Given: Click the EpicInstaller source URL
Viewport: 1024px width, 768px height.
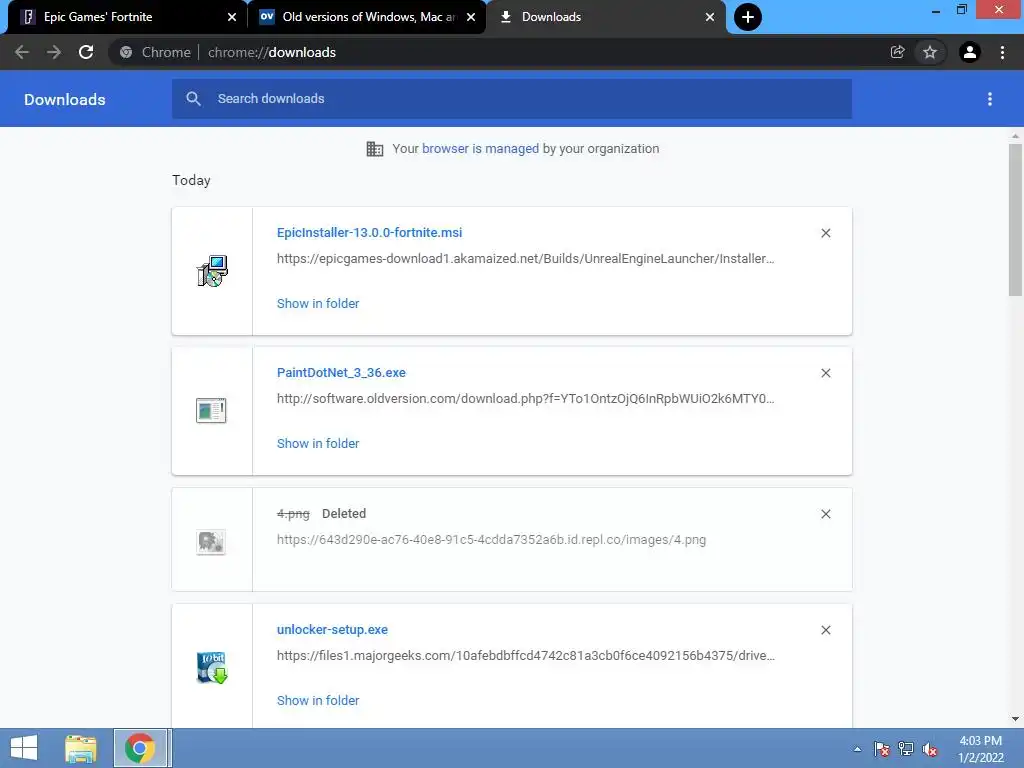Looking at the screenshot, I should 526,259.
